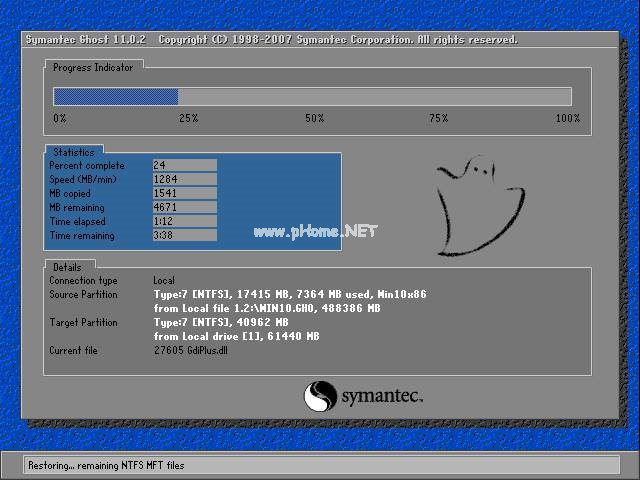Select the Time elapsed field
The width and height of the screenshot is (640, 480).
184,222
